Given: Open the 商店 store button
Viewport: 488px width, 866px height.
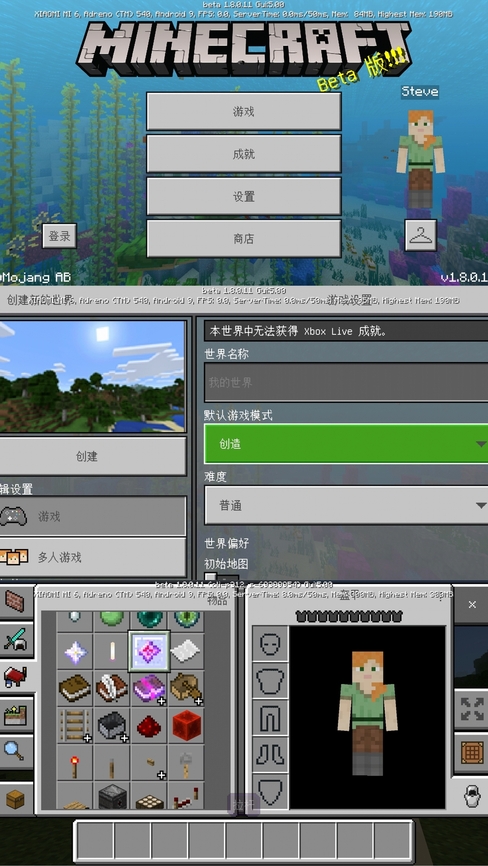Looking at the screenshot, I should pos(243,239).
